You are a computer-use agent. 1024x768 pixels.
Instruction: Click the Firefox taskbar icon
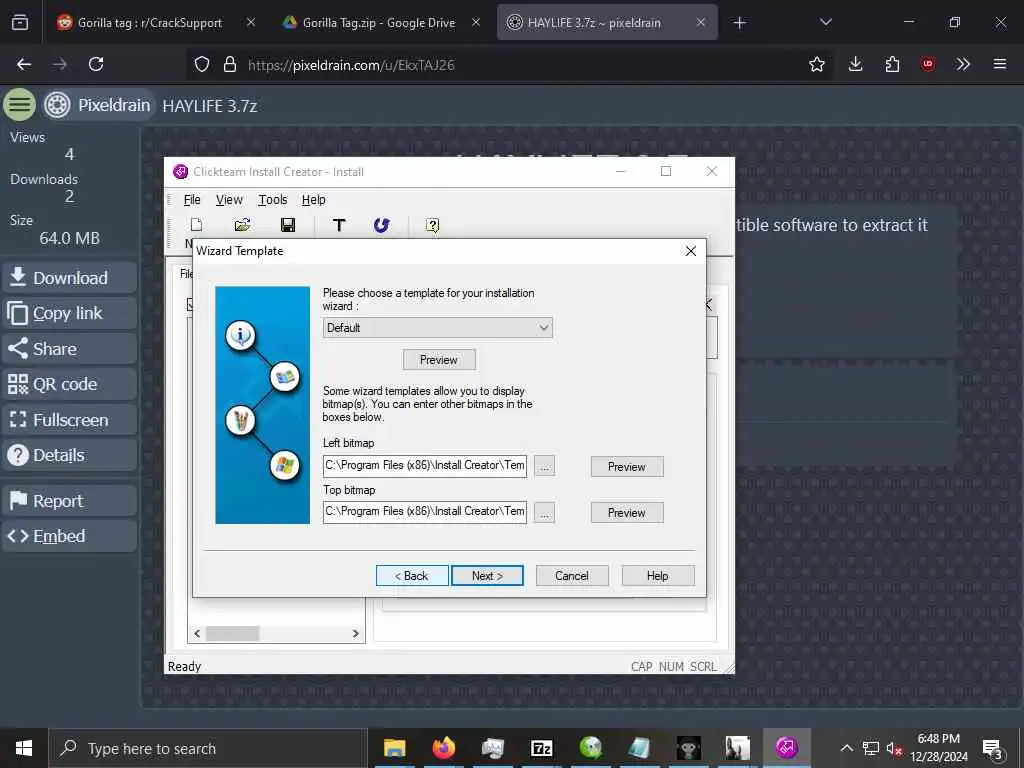(444, 748)
